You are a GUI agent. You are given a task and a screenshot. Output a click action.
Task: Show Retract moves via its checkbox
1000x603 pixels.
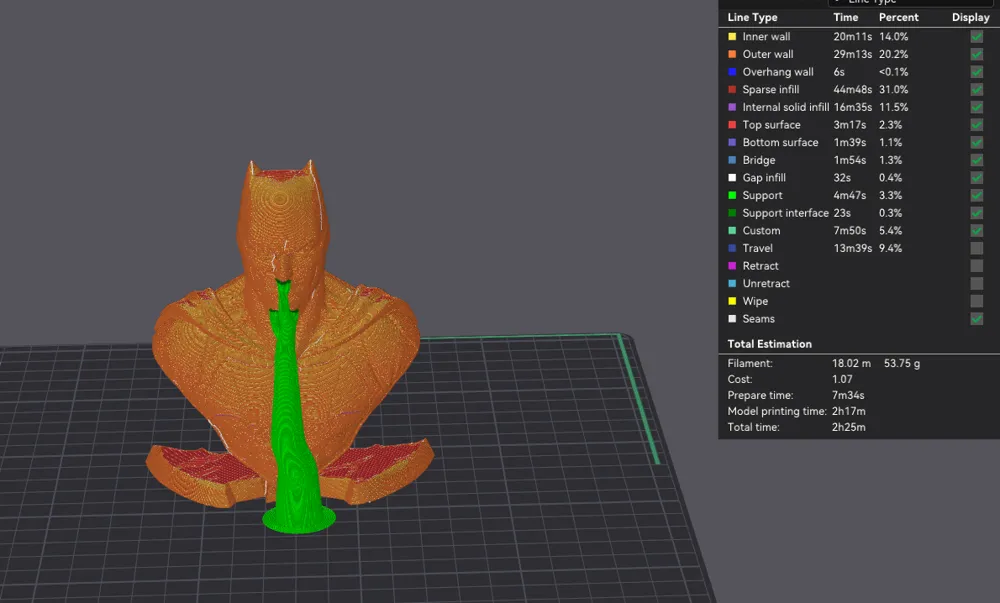pyautogui.click(x=976, y=266)
